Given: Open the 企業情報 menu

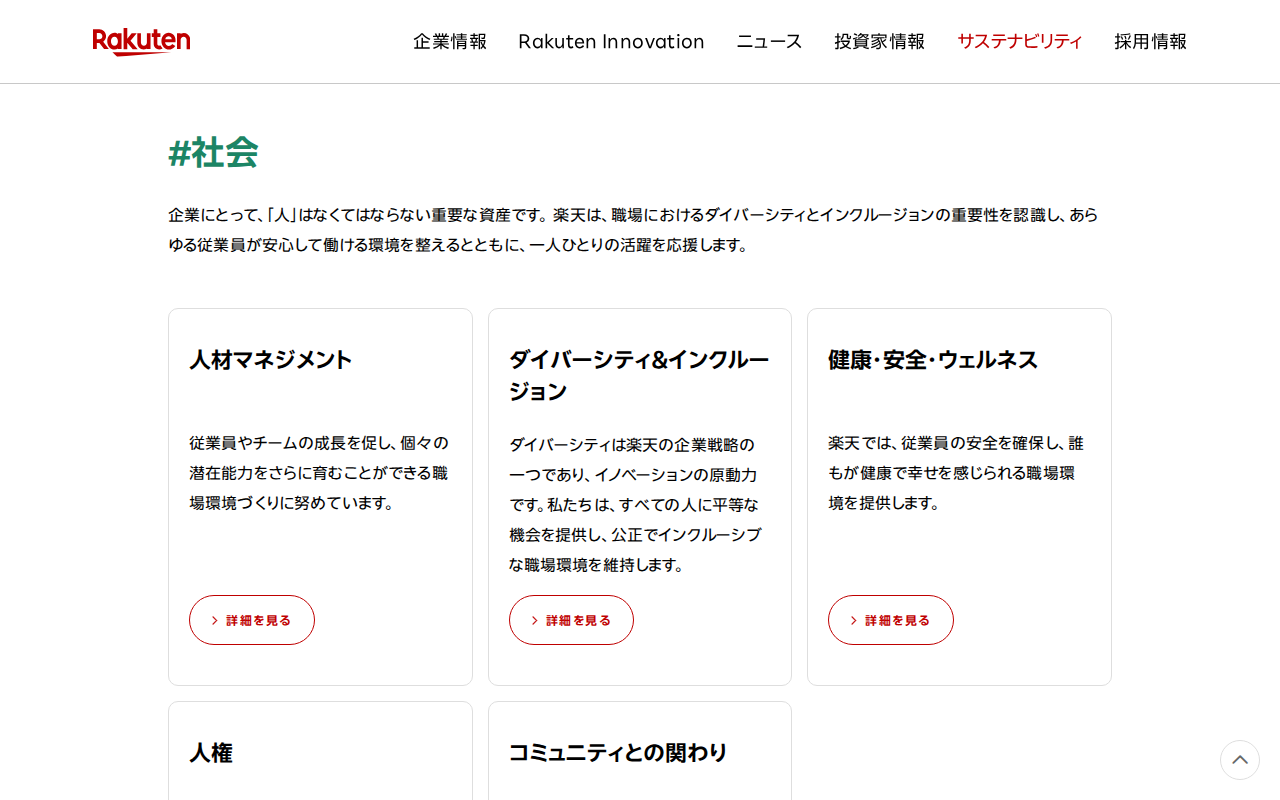Looking at the screenshot, I should (x=450, y=42).
